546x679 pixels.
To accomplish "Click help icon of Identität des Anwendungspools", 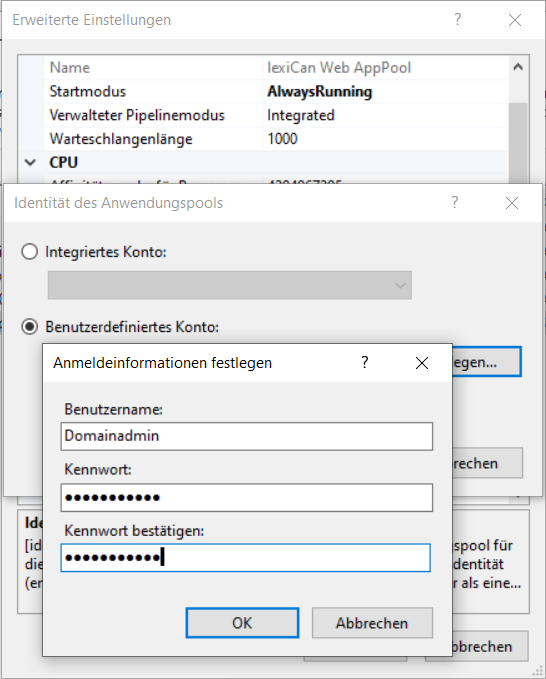I will point(454,203).
